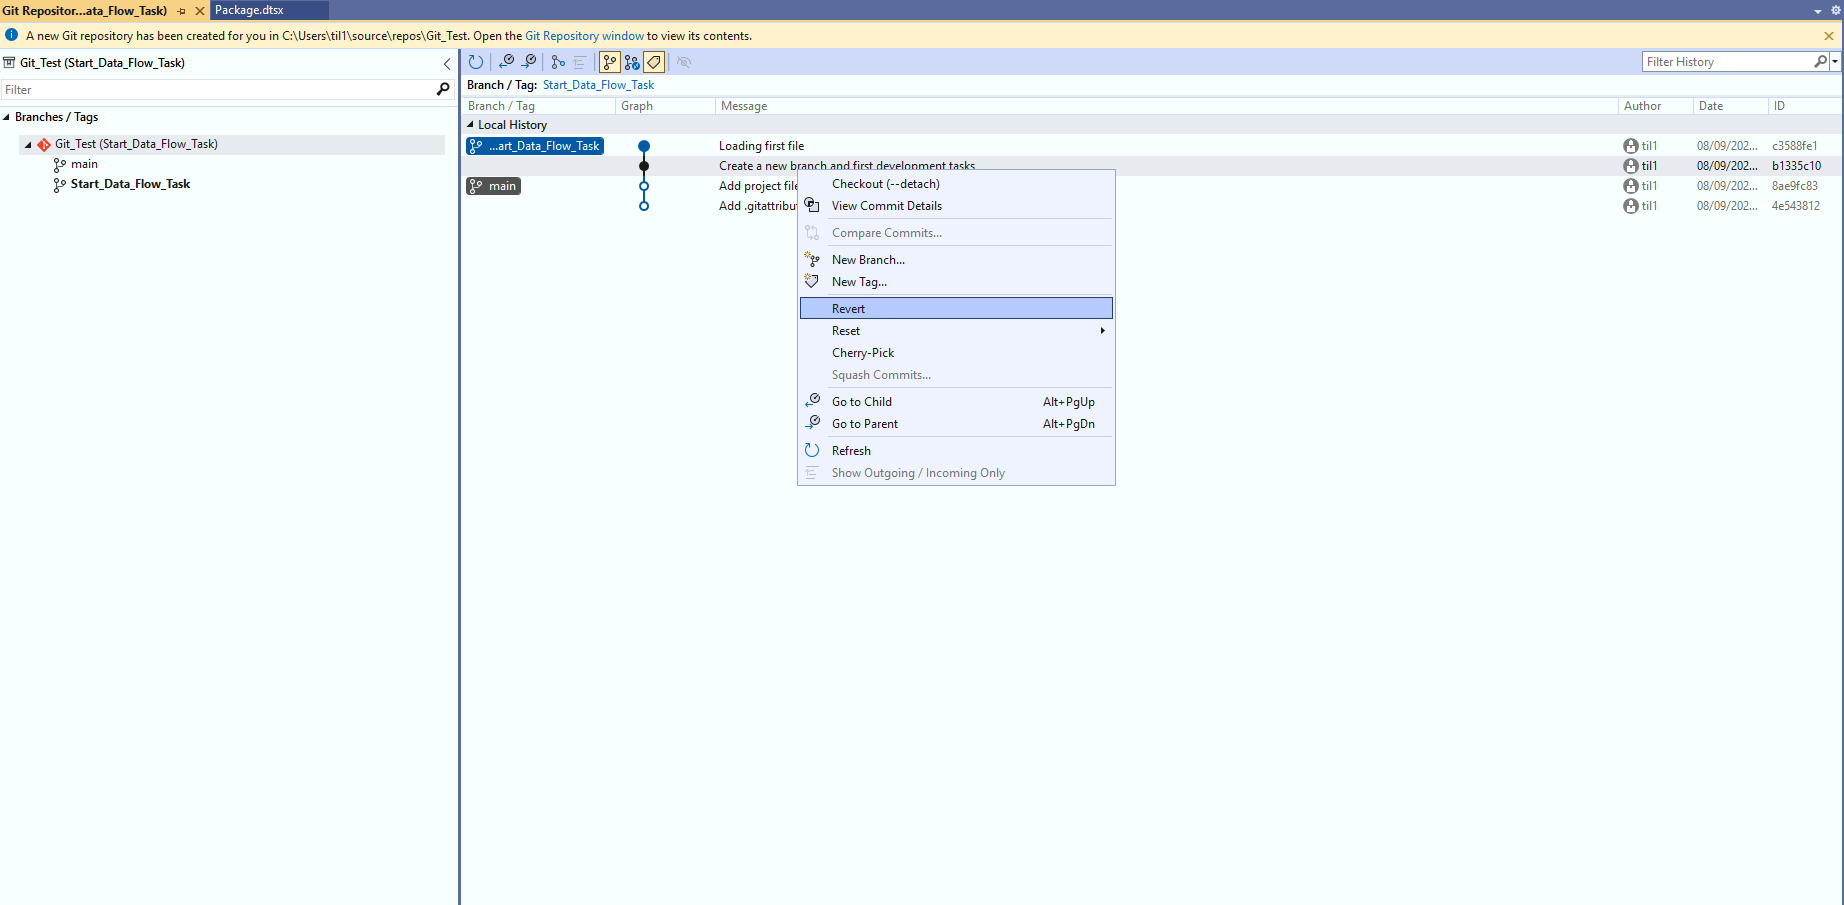Select Start_Data_Flow_Task branch in the tree

pyautogui.click(x=130, y=184)
